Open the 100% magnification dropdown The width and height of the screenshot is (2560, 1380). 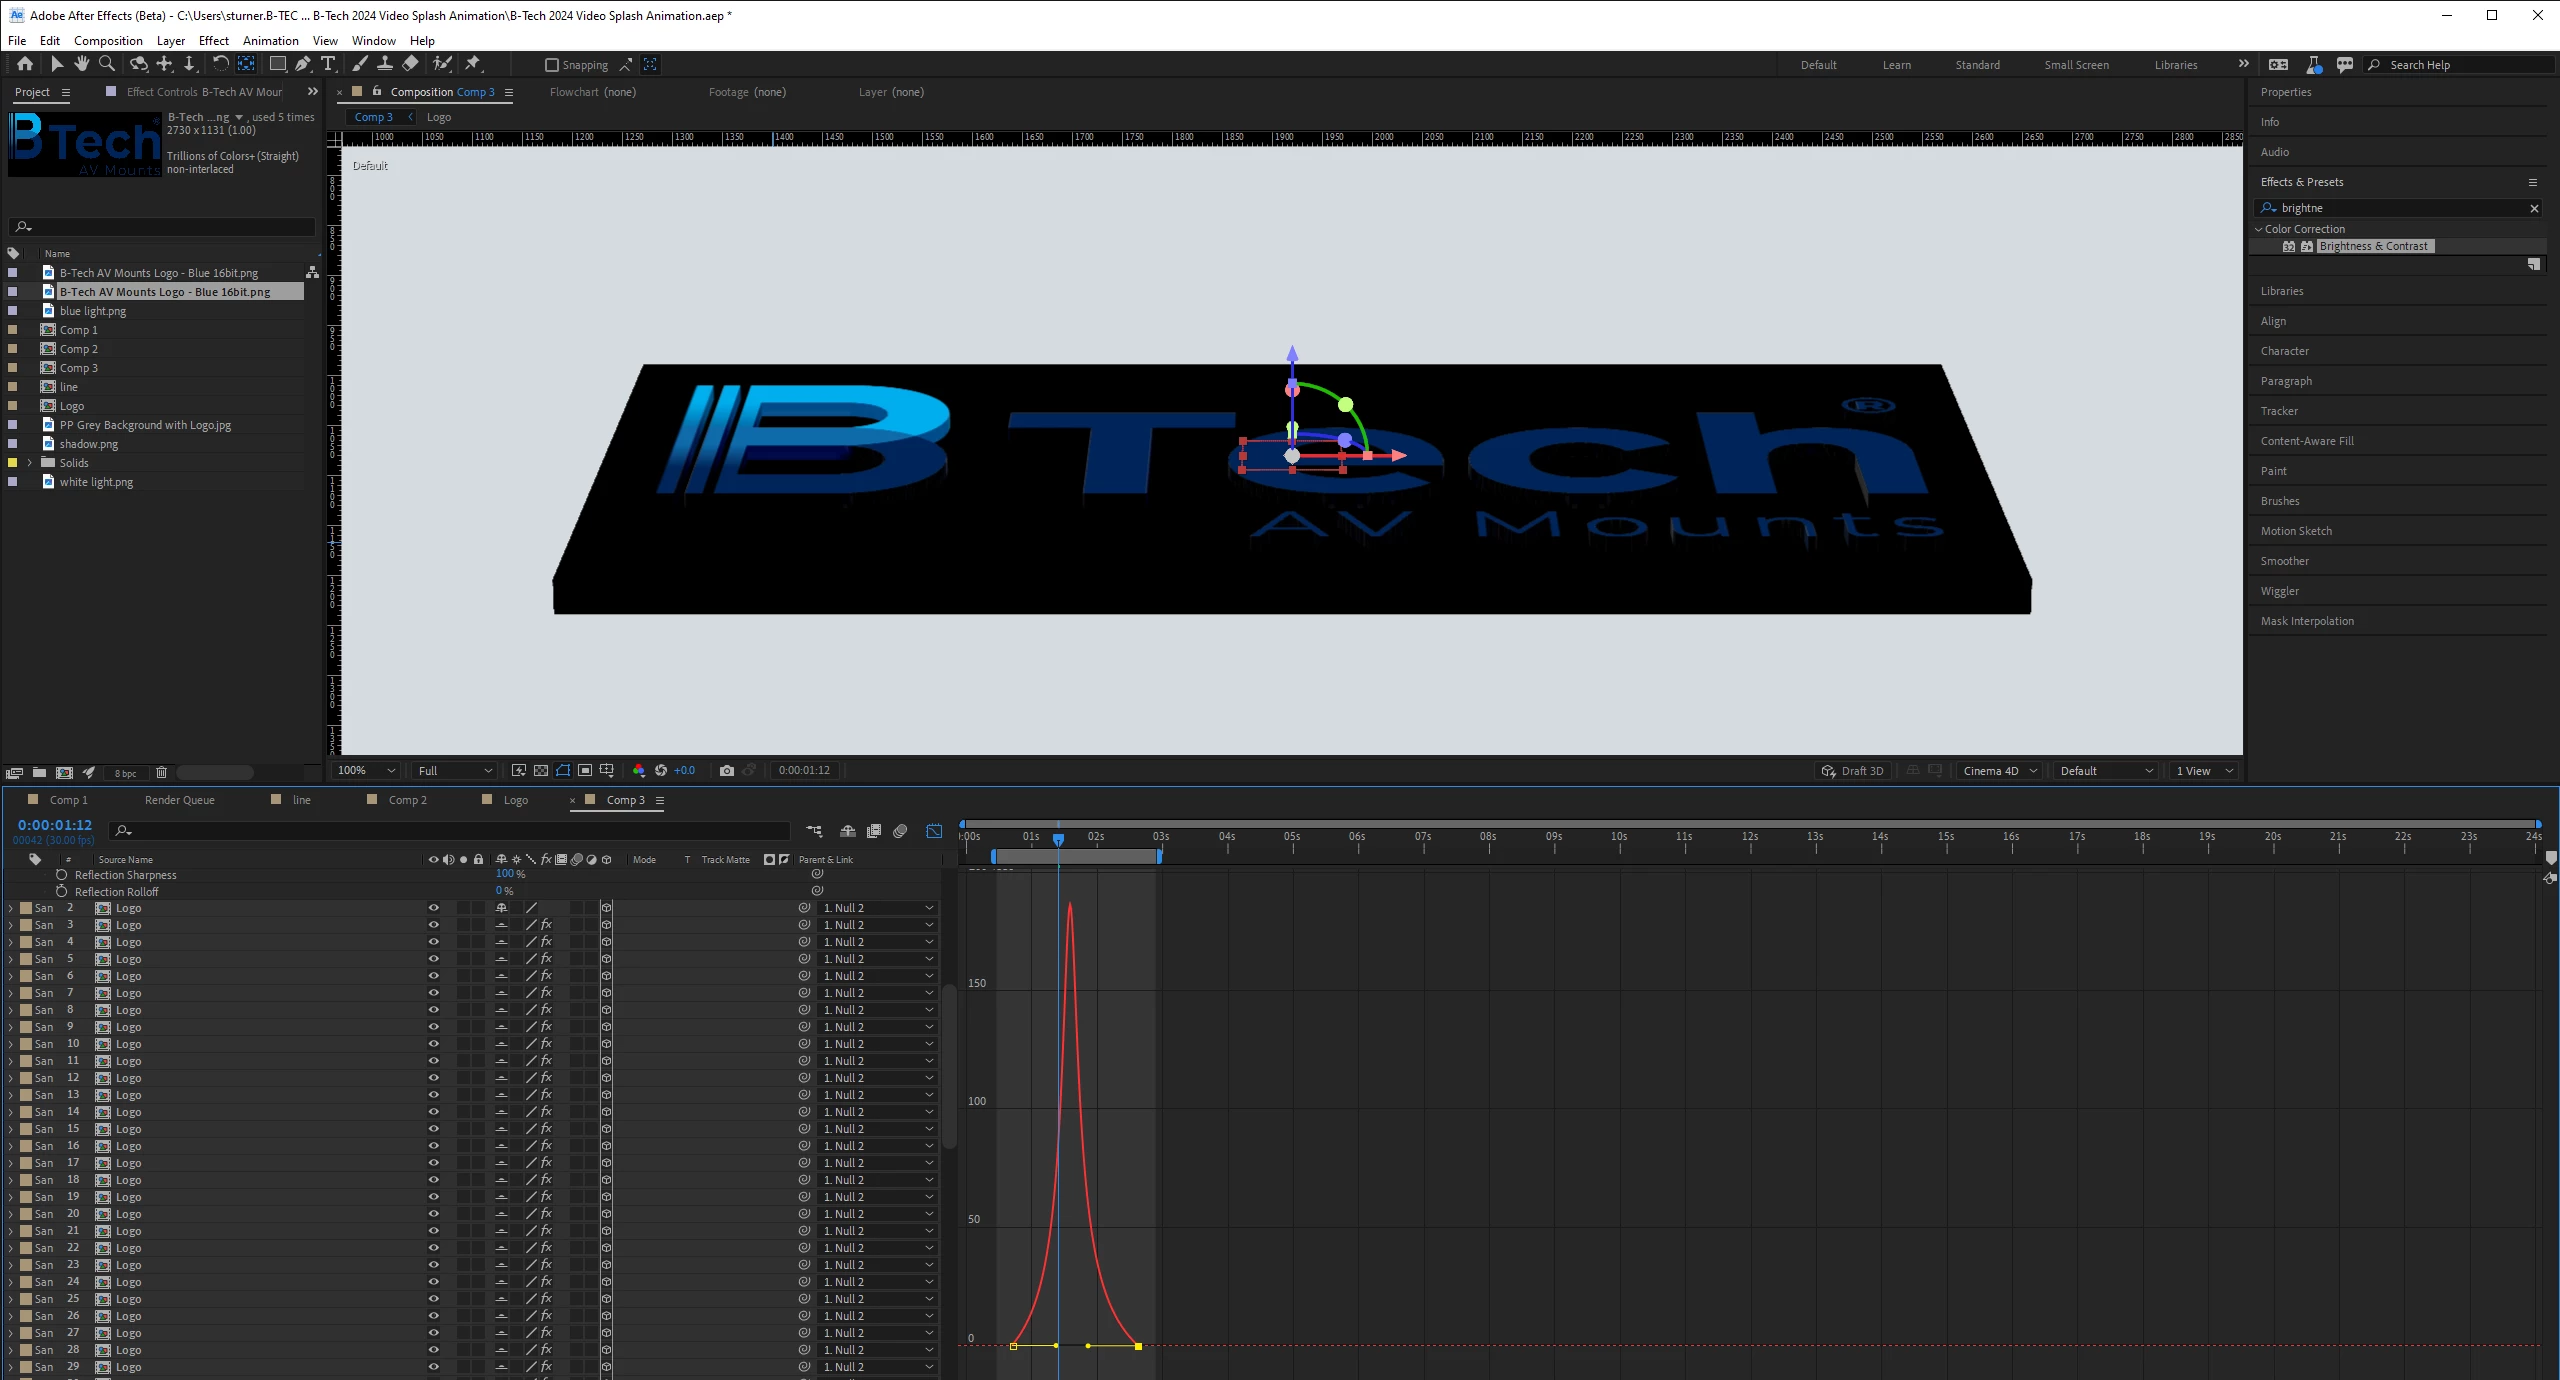pos(366,771)
